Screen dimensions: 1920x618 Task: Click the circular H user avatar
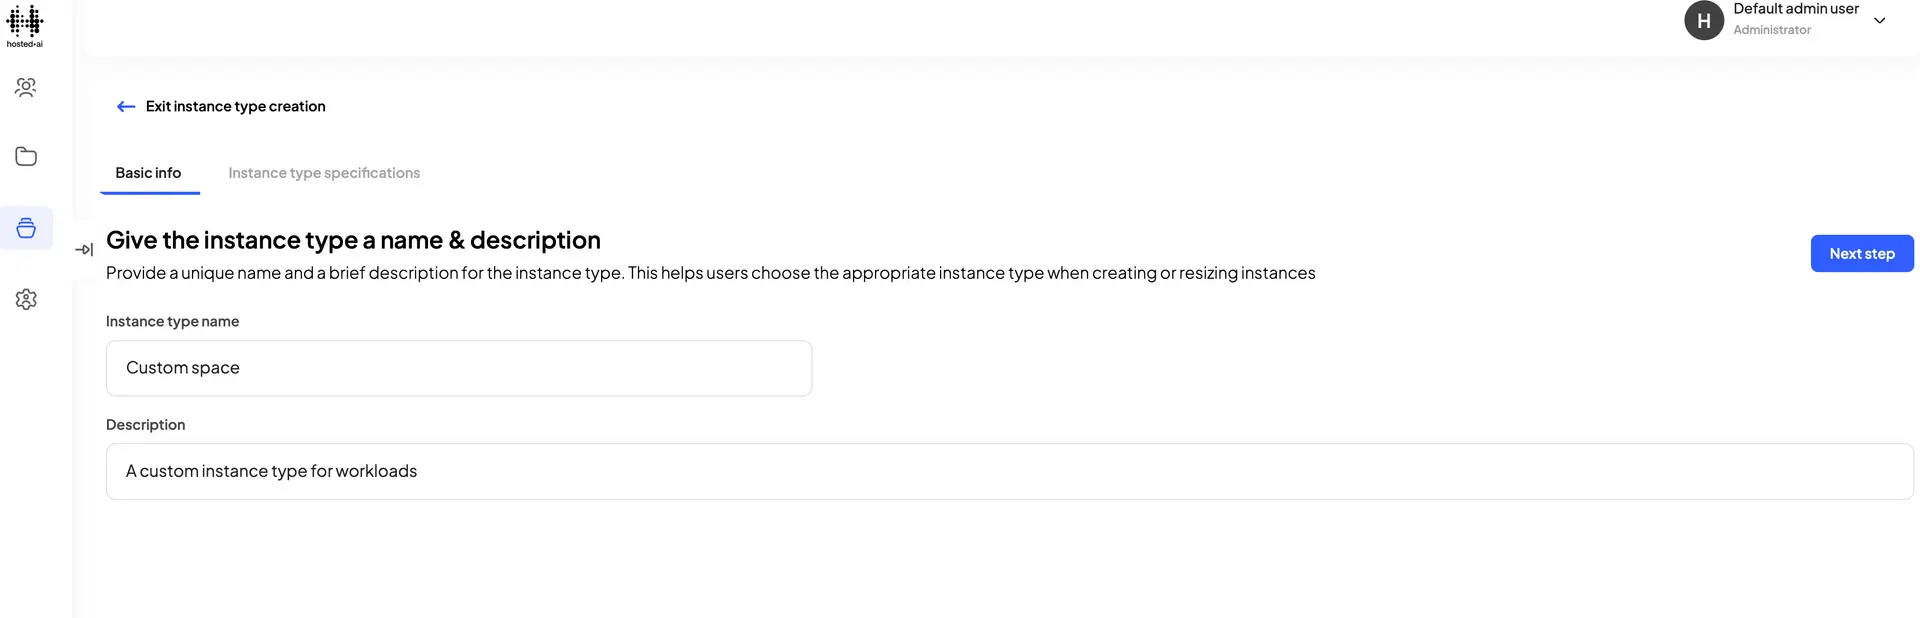tap(1703, 20)
